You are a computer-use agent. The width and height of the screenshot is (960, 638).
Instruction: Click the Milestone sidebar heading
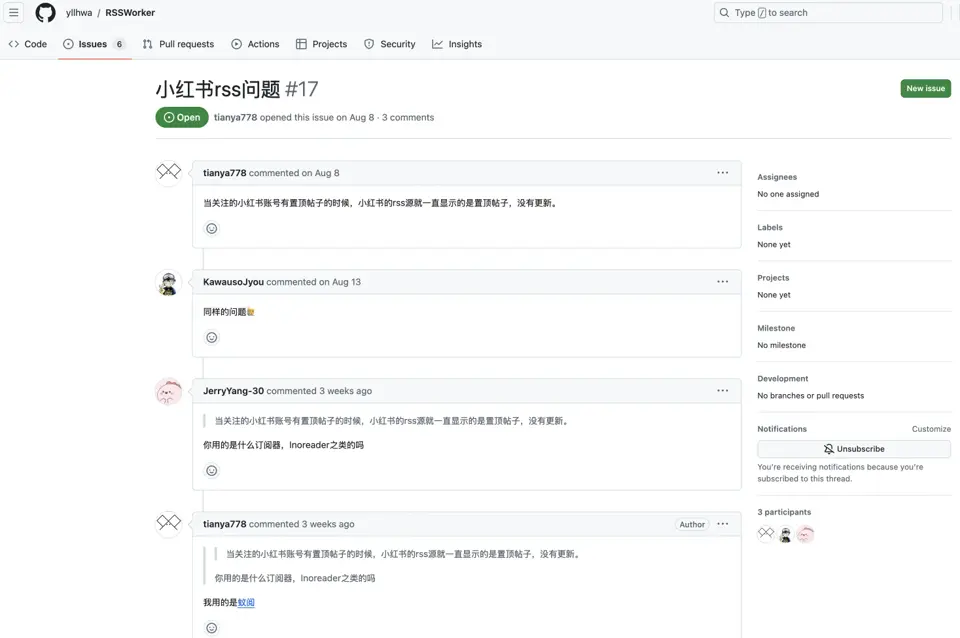[x=776, y=328]
